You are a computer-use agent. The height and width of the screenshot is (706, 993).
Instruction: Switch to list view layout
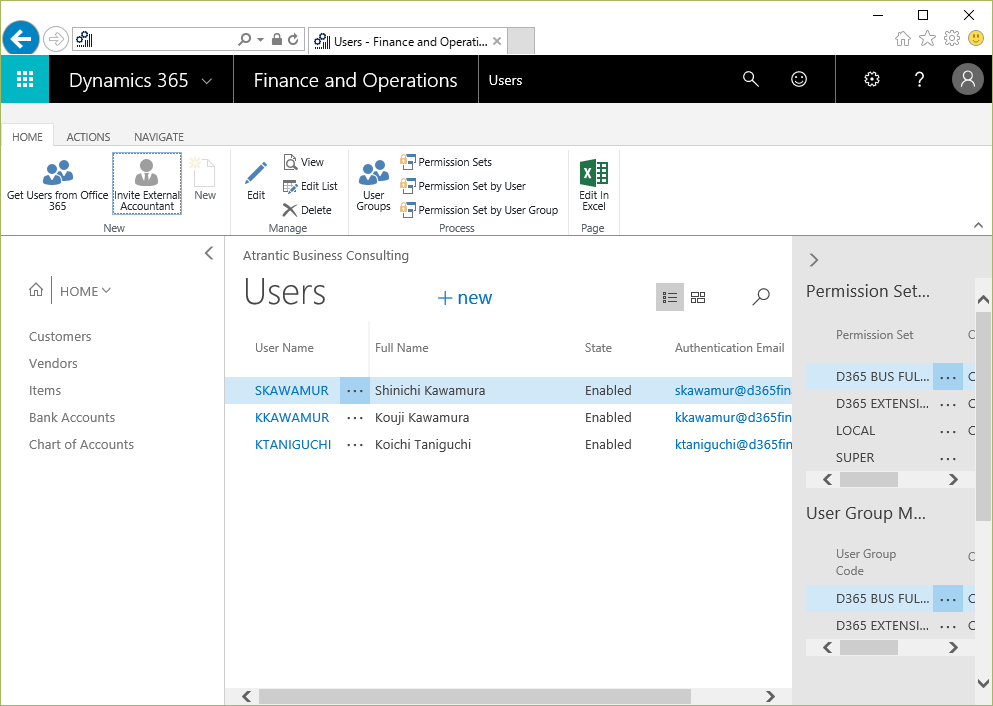click(x=669, y=297)
